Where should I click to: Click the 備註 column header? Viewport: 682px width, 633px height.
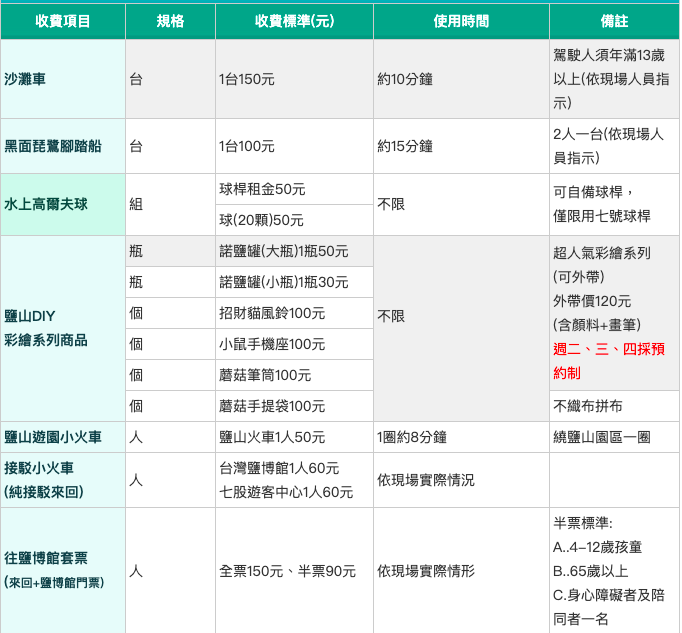tap(614, 21)
